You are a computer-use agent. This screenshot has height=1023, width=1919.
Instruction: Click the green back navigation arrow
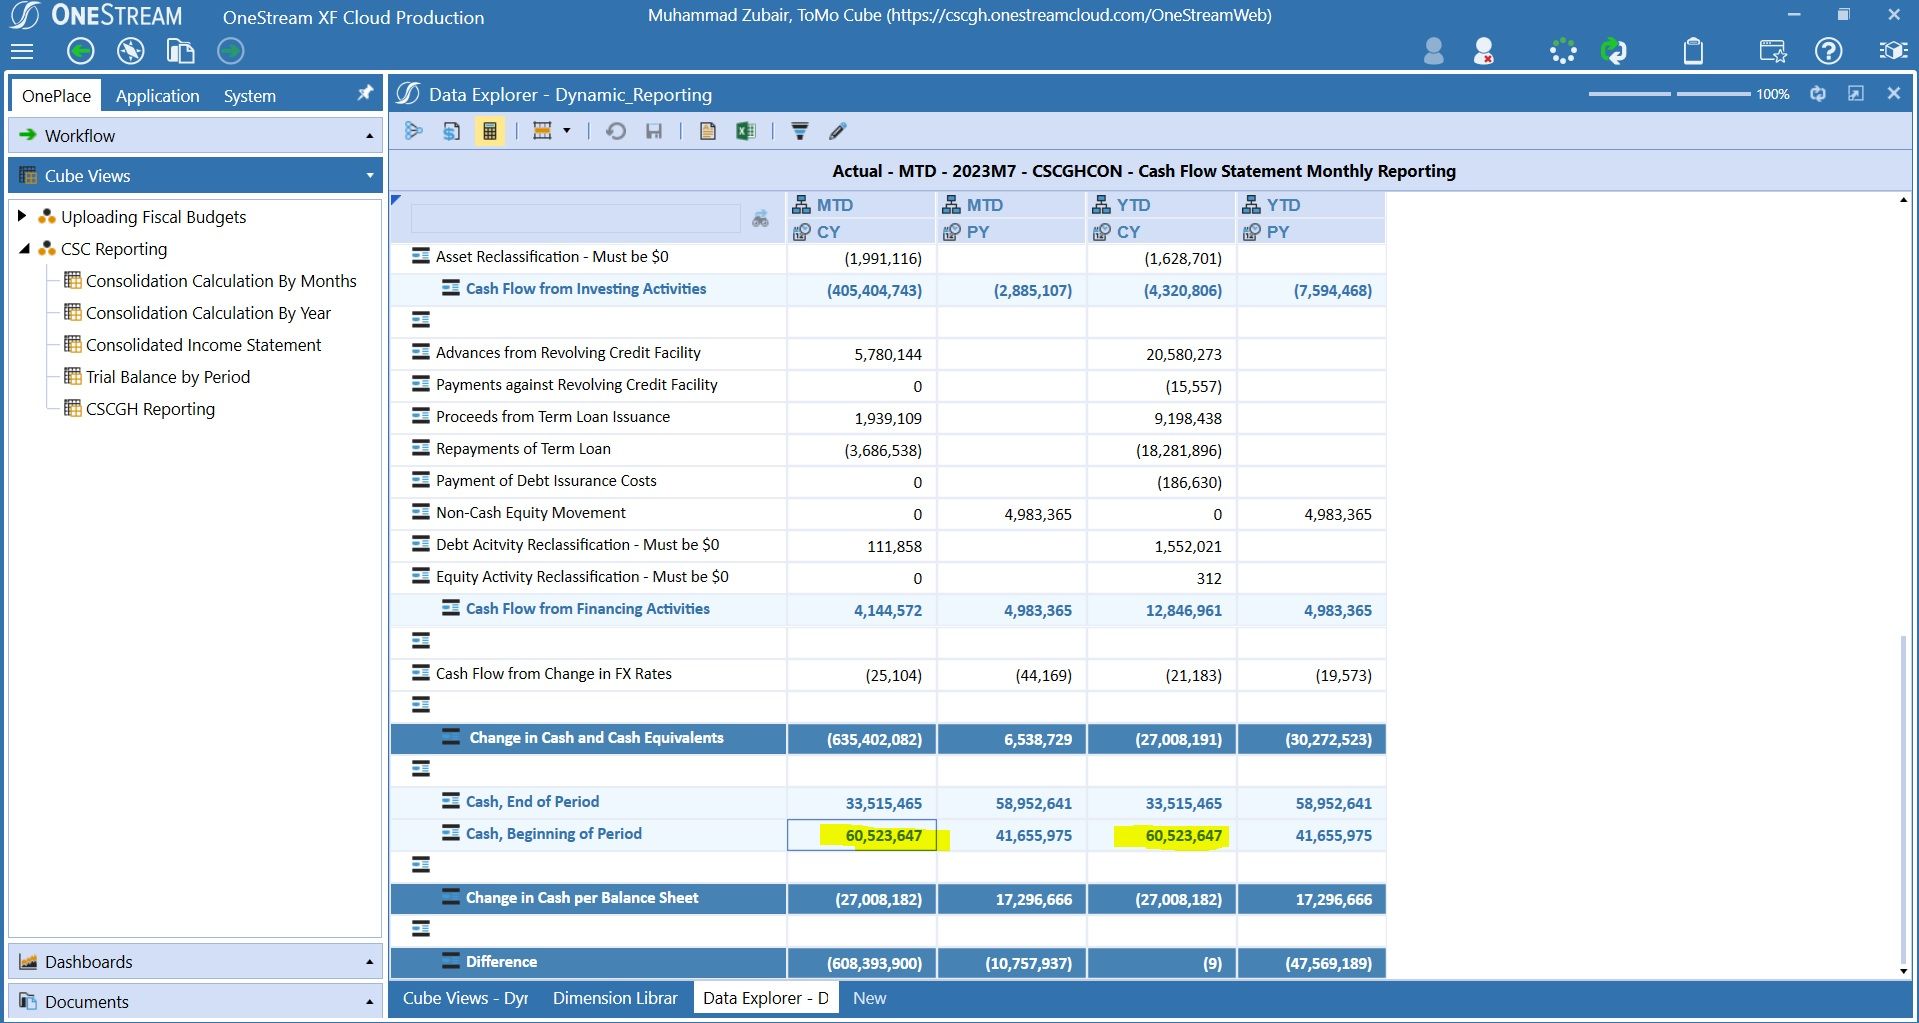(x=80, y=50)
